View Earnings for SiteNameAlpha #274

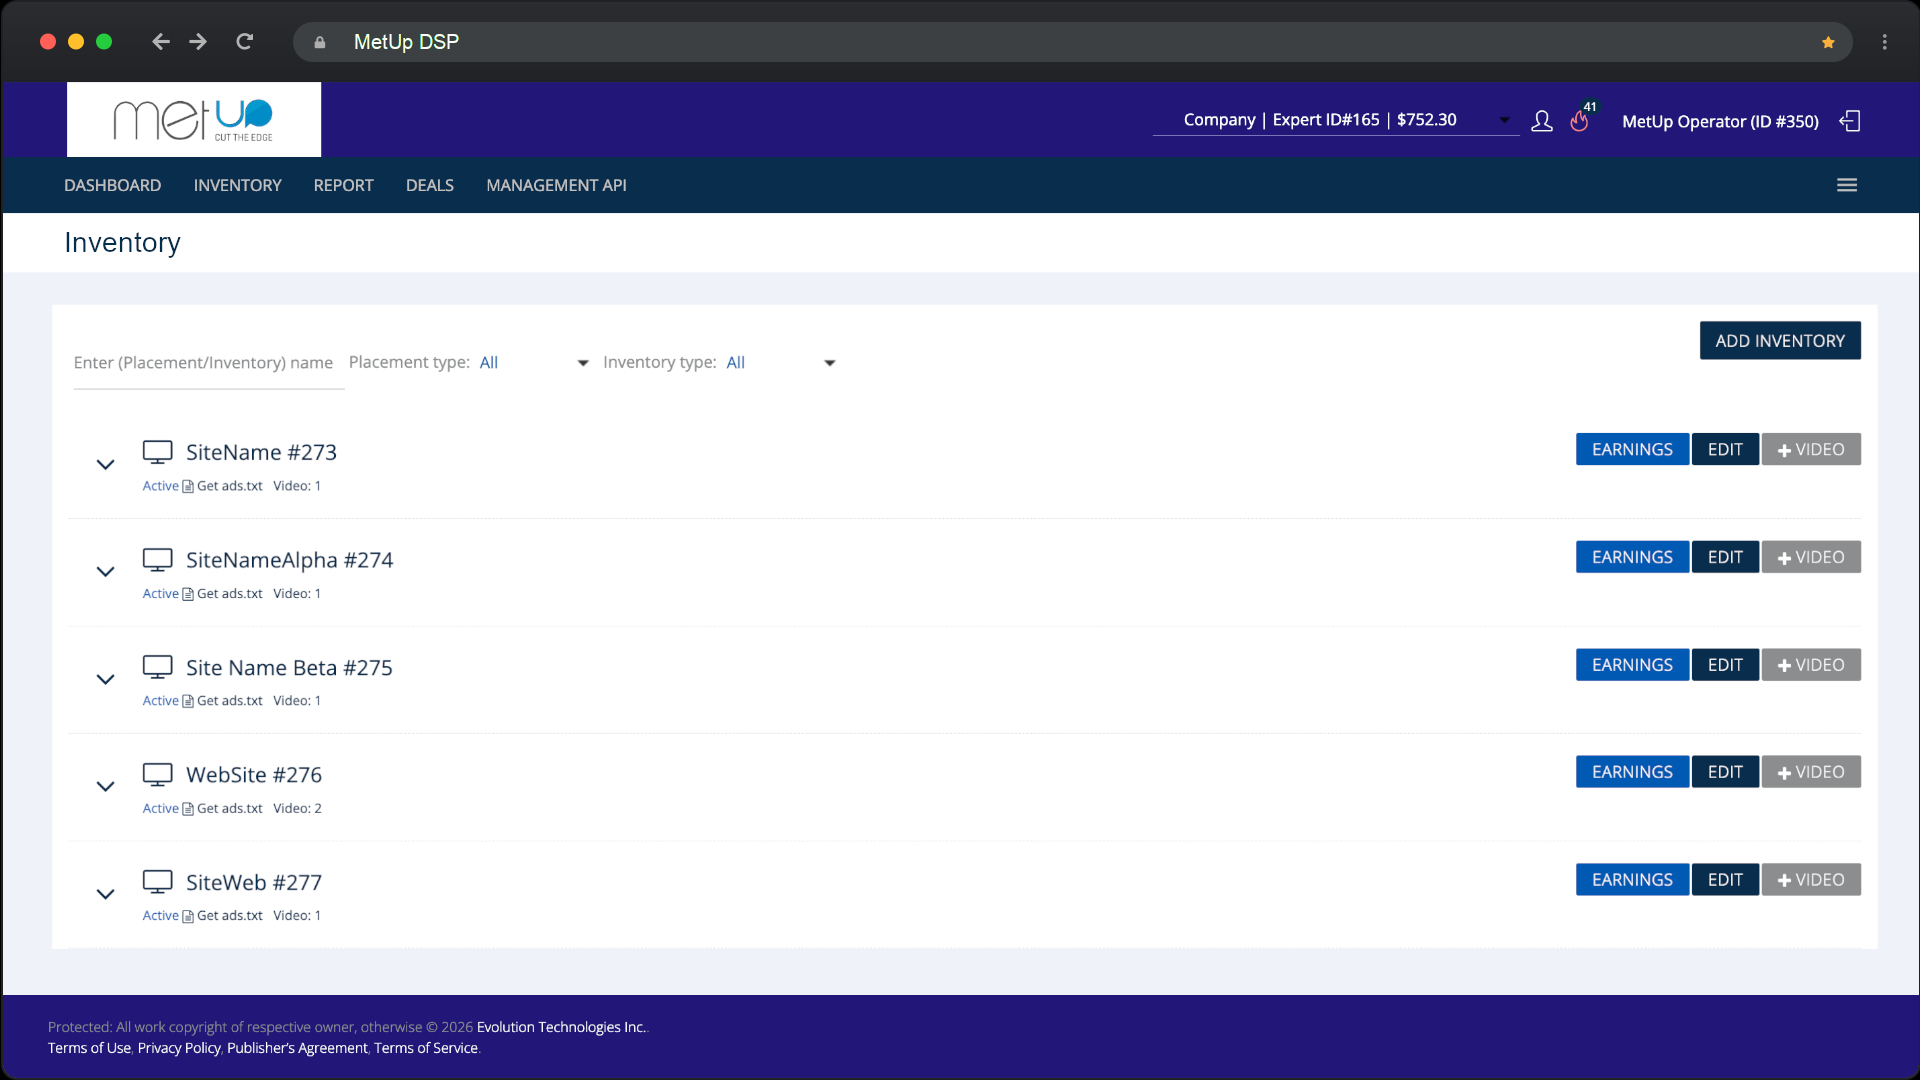(1632, 557)
